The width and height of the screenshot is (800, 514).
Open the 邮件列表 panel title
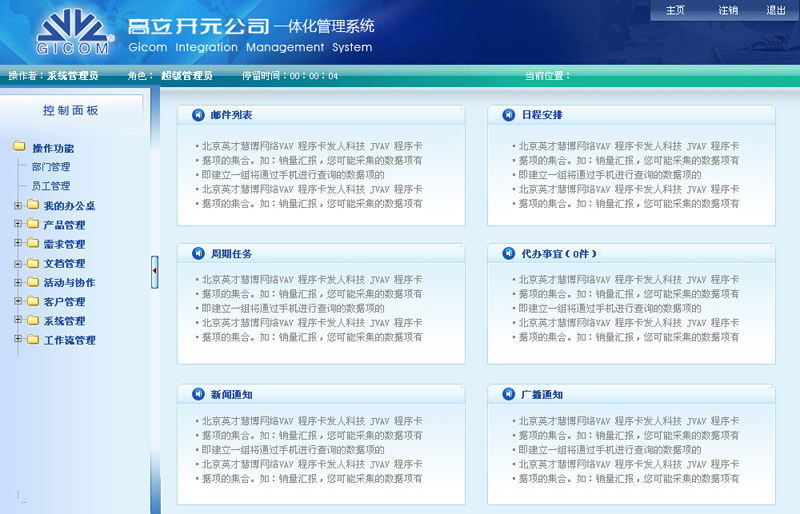[x=231, y=115]
